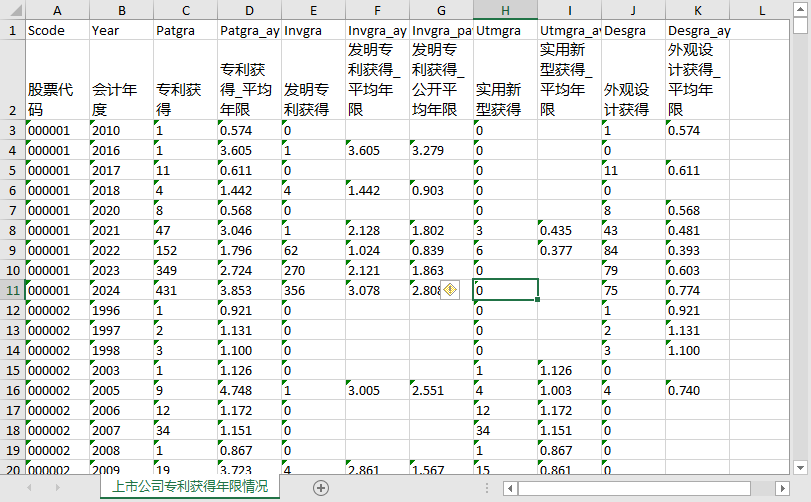The width and height of the screenshot is (811, 502).
Task: Click cell with value 3.078
Action: tap(378, 290)
